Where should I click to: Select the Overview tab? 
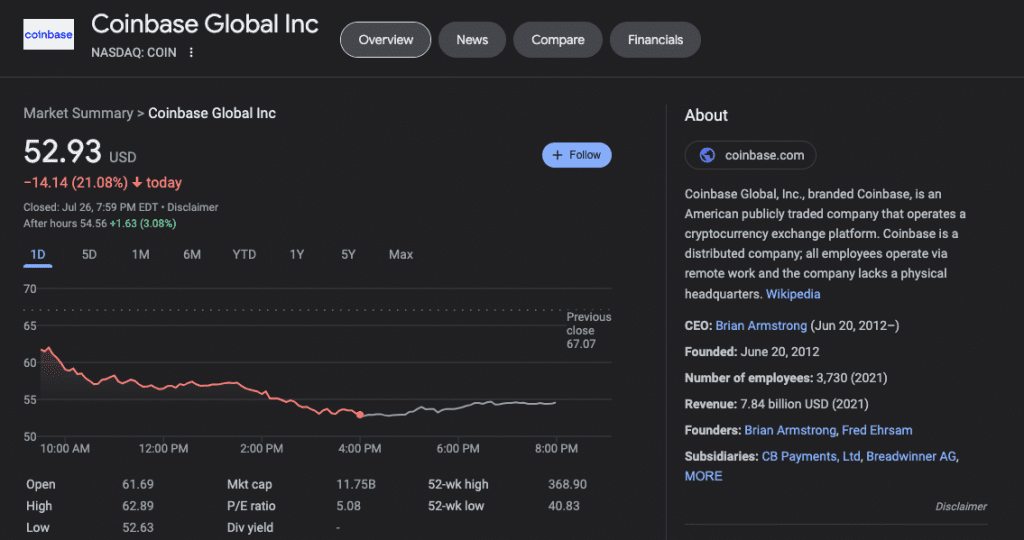coord(385,40)
